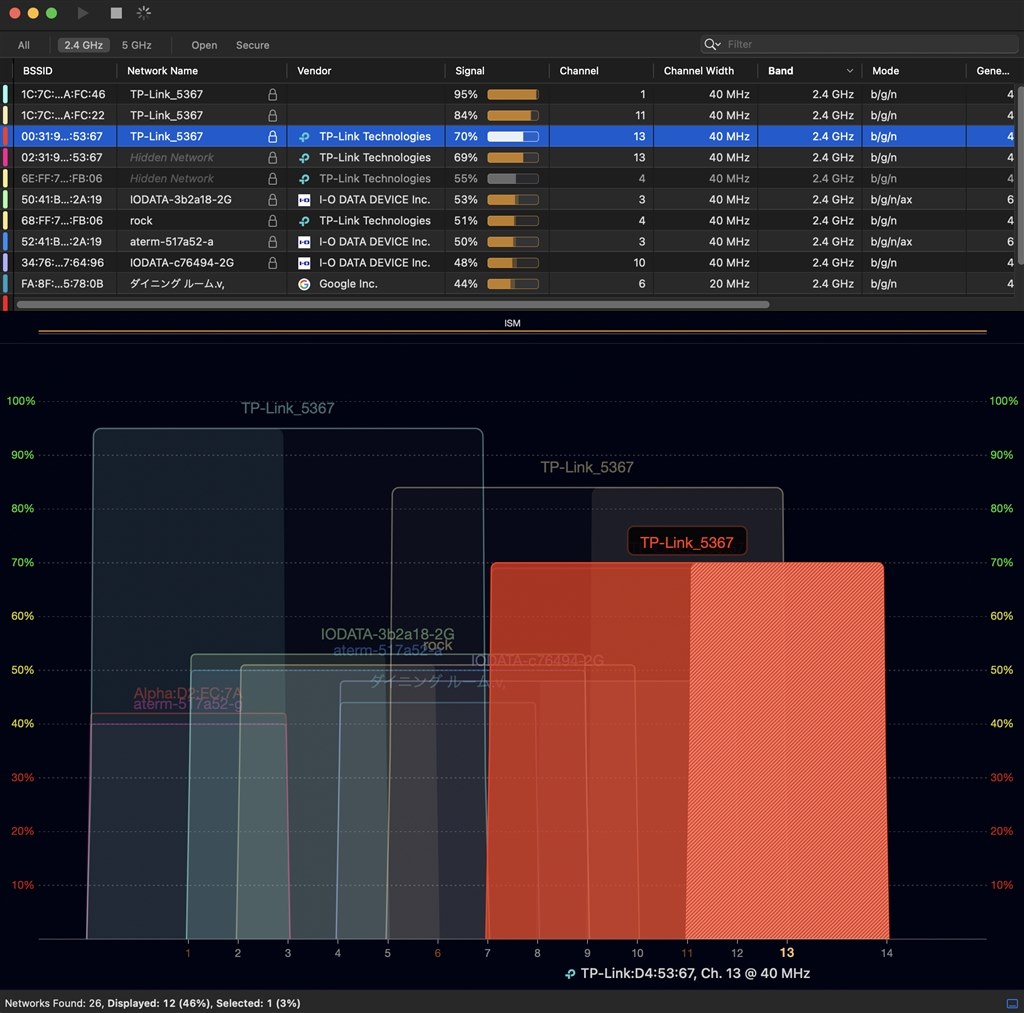Click the TP-Link:D4:53:67 Ch. 13 caption
The image size is (1024, 1013).
pyautogui.click(x=695, y=973)
